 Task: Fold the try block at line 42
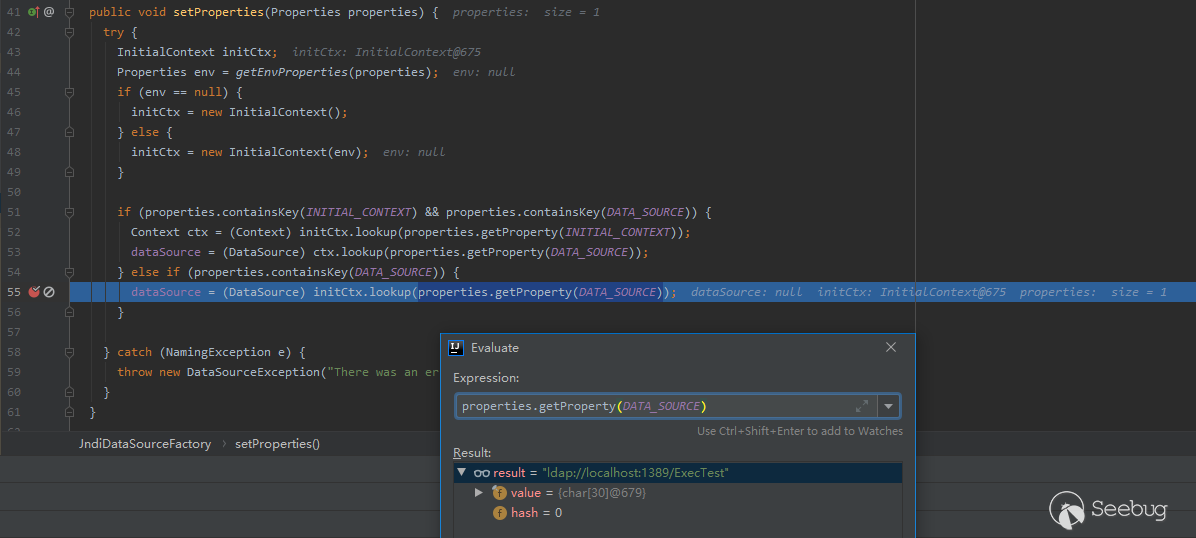[69, 32]
